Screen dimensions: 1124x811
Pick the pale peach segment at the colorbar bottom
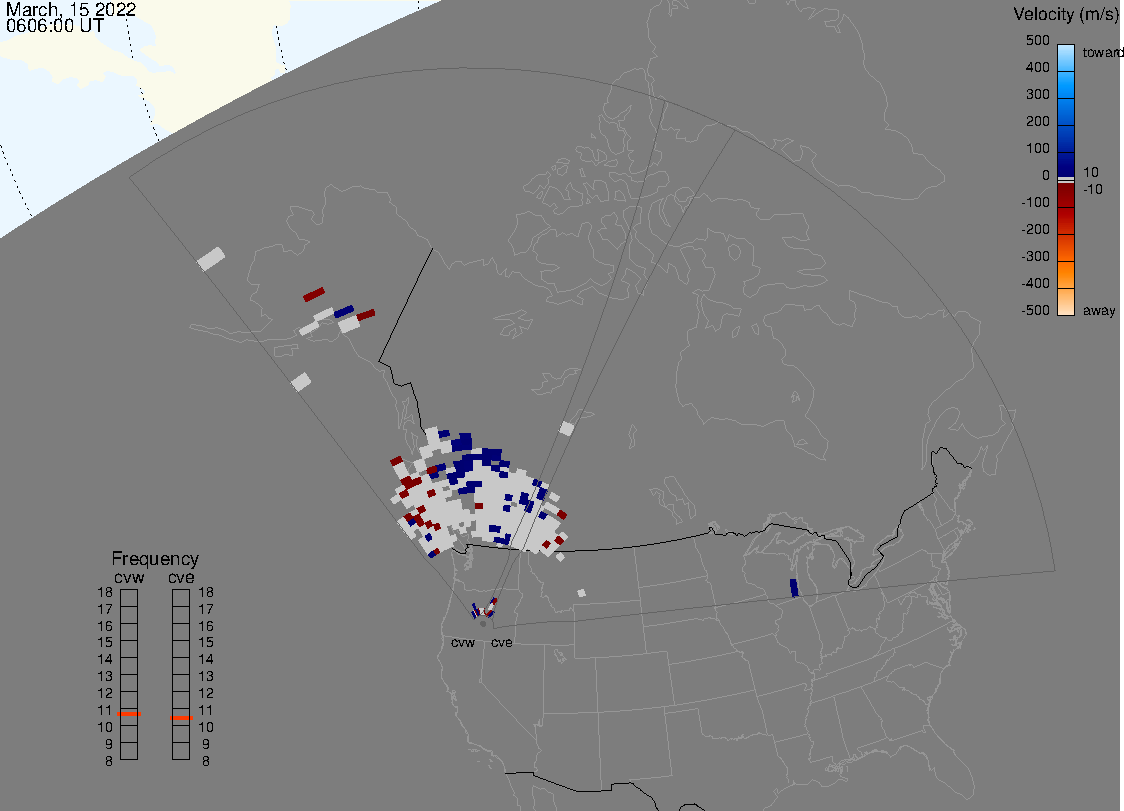(x=1066, y=301)
